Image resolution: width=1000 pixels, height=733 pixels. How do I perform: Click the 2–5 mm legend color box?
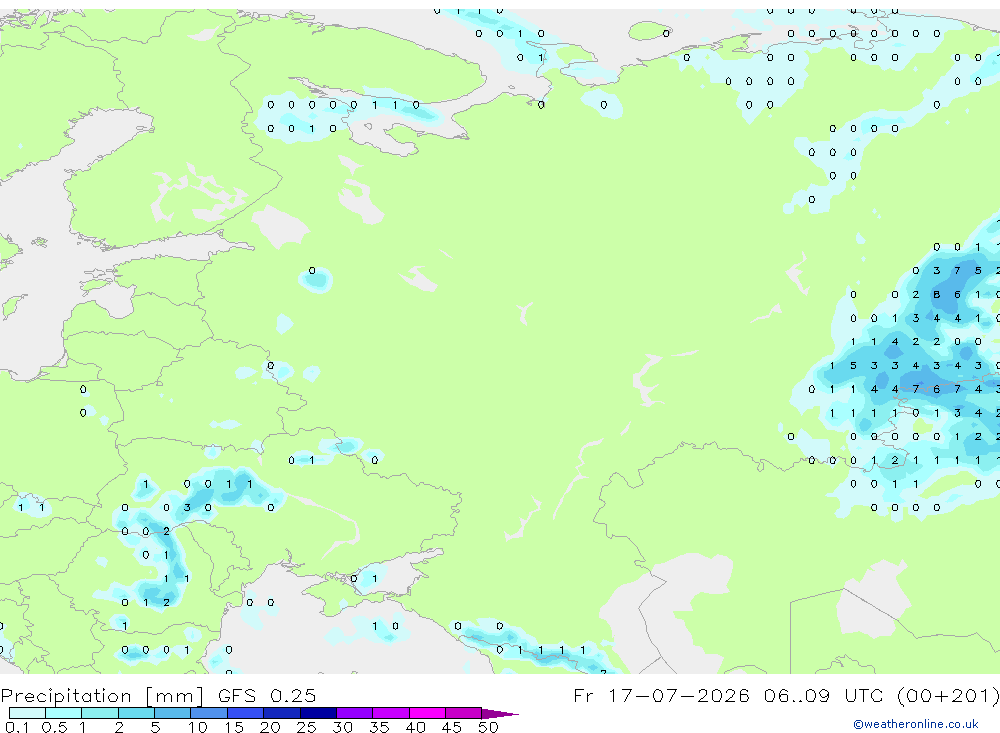(x=136, y=713)
